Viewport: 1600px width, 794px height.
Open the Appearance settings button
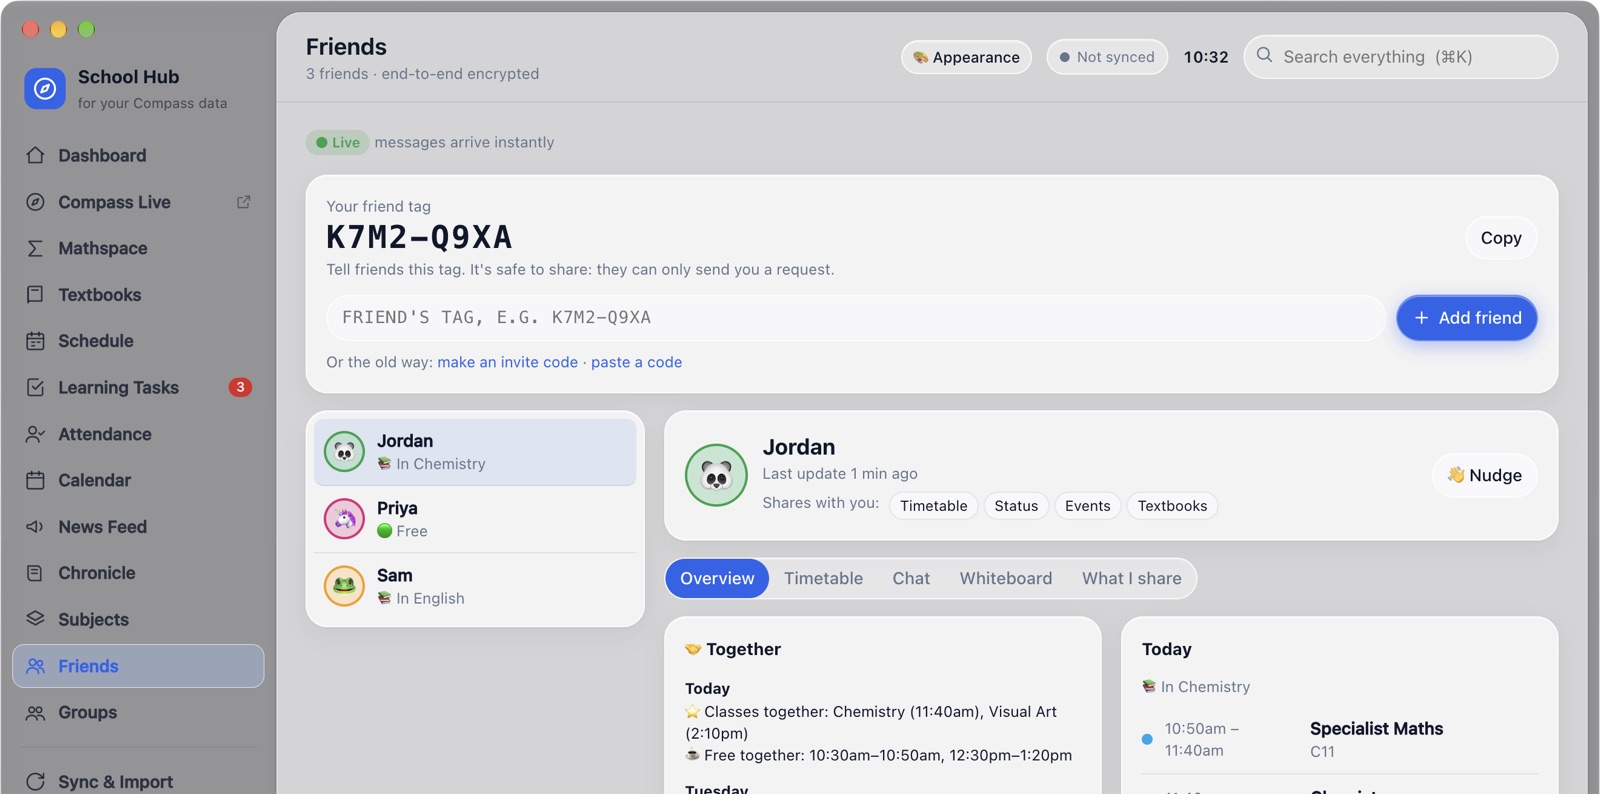pos(966,57)
